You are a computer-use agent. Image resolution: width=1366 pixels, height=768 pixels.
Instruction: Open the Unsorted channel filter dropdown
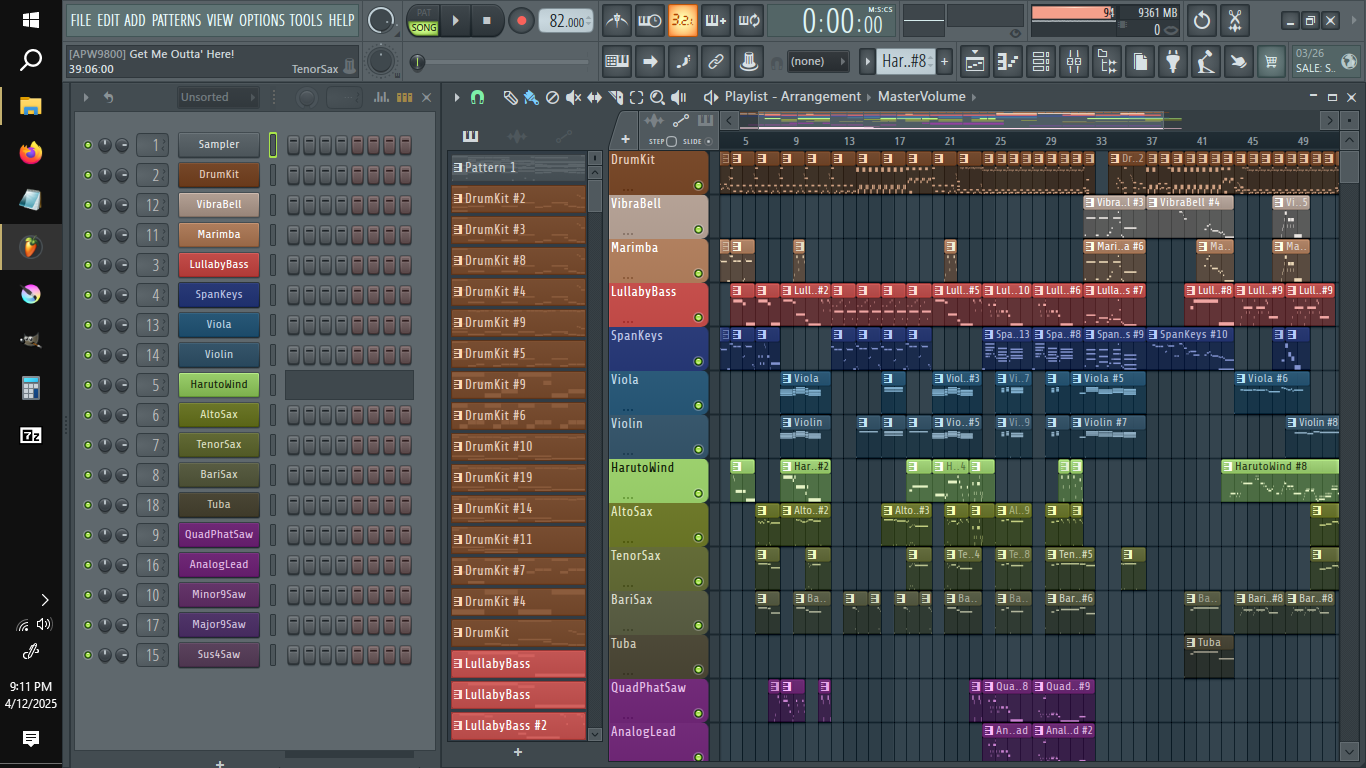[218, 97]
